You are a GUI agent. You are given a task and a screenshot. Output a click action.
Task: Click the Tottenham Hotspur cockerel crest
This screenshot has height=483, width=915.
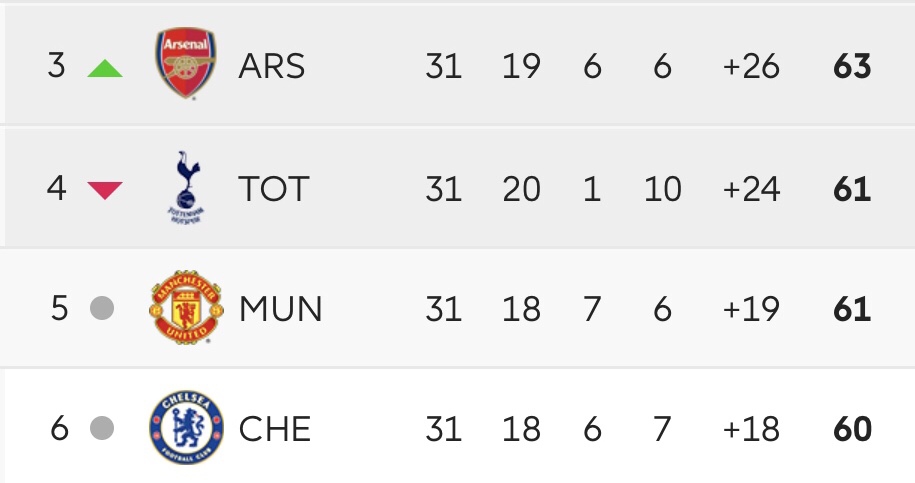click(x=187, y=188)
